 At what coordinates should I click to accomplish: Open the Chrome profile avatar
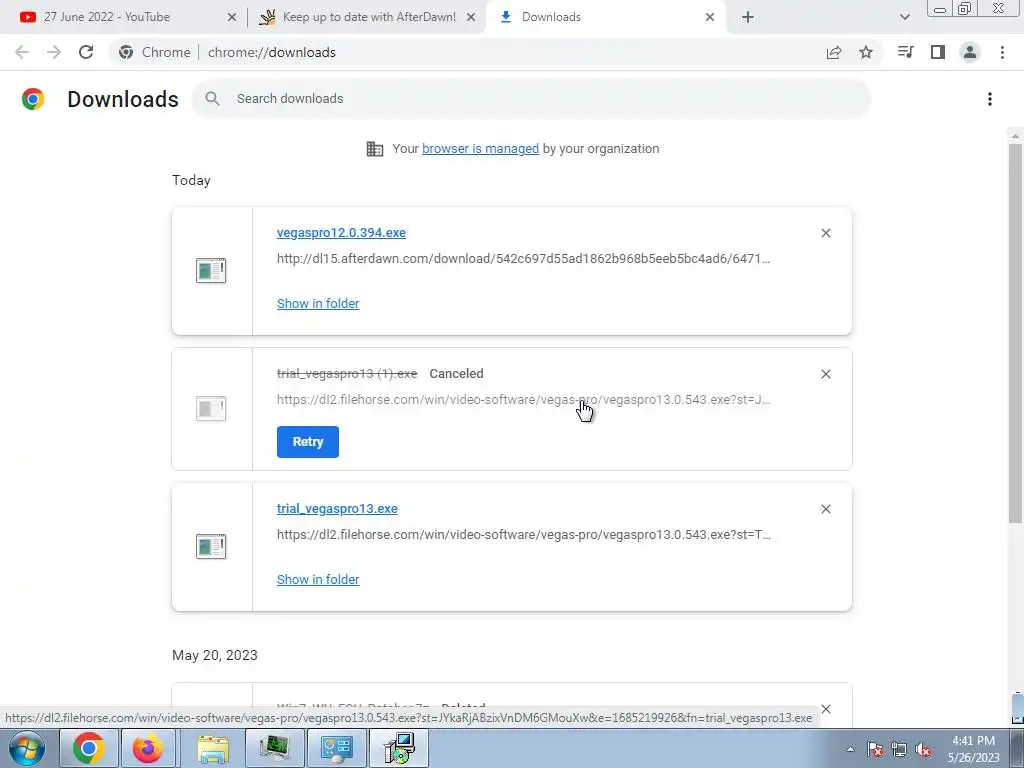tap(970, 52)
